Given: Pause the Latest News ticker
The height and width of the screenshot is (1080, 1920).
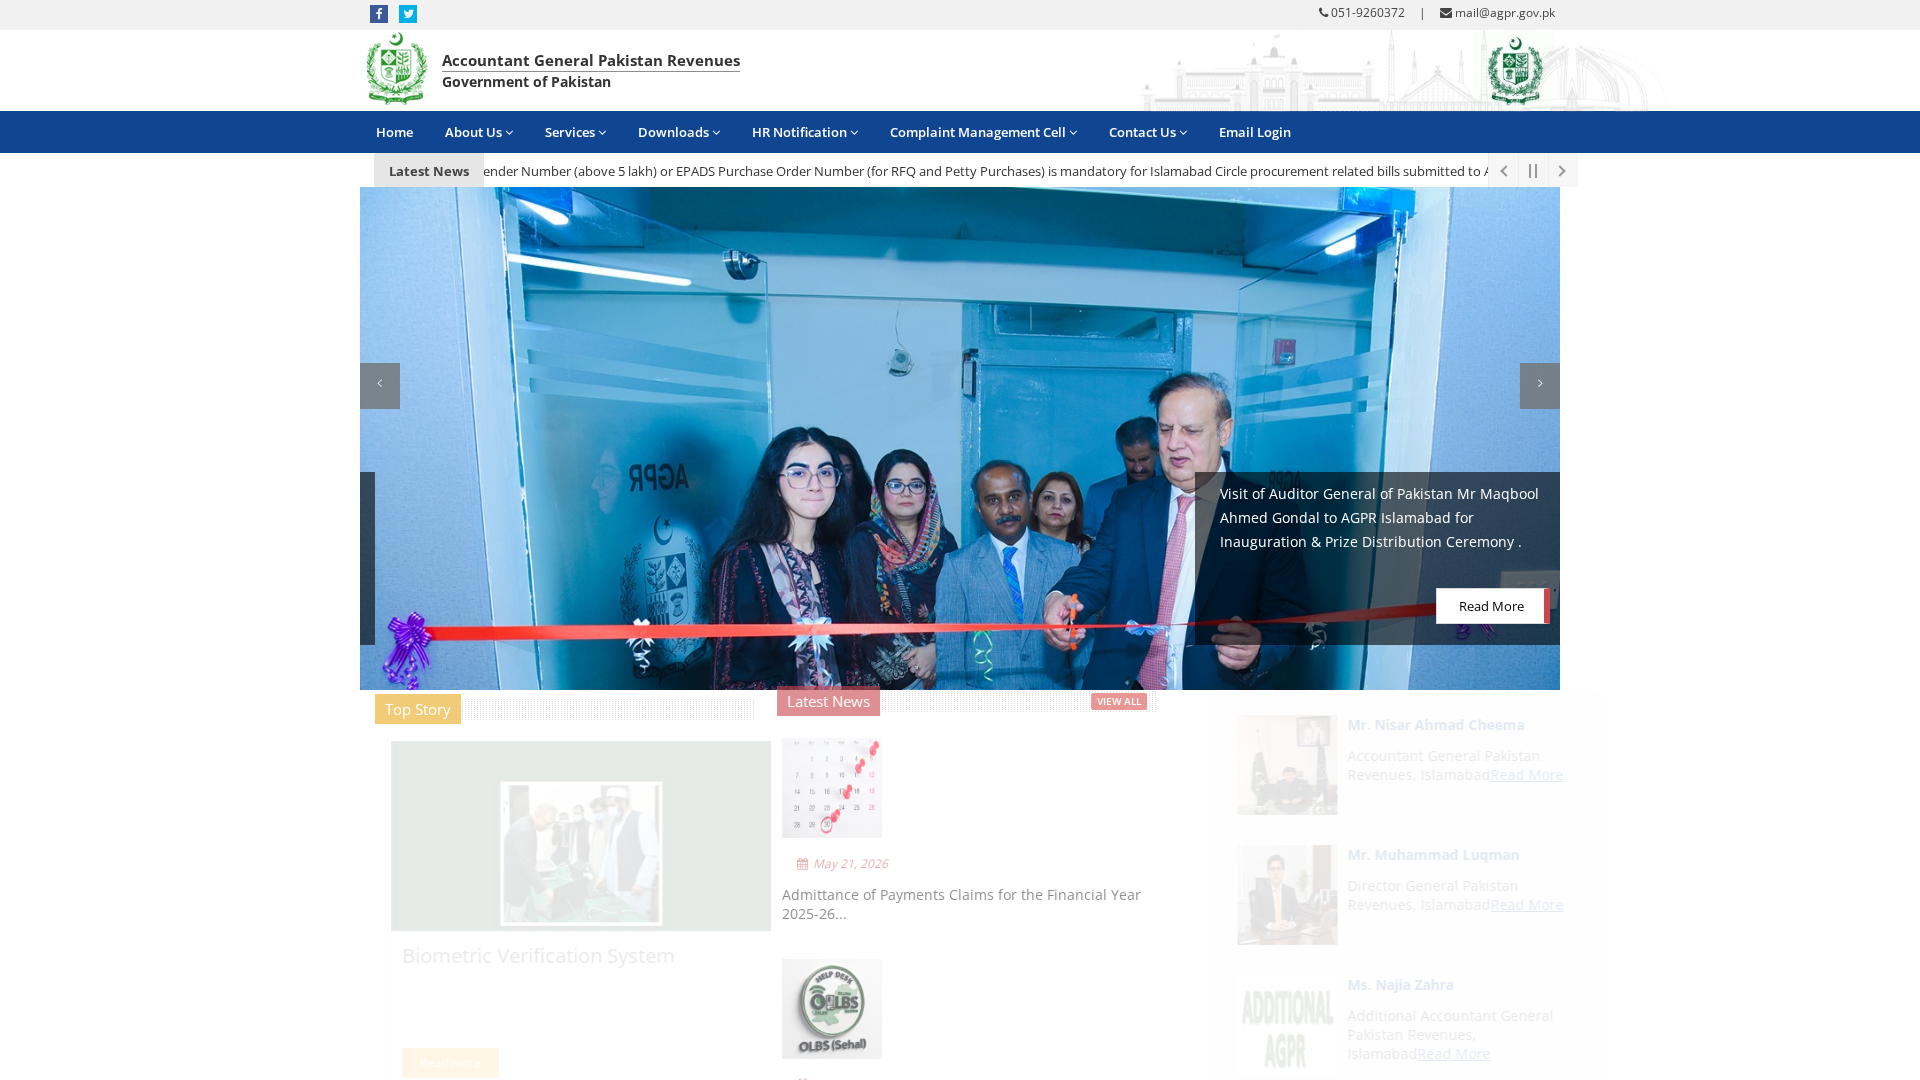Looking at the screenshot, I should click(1533, 171).
